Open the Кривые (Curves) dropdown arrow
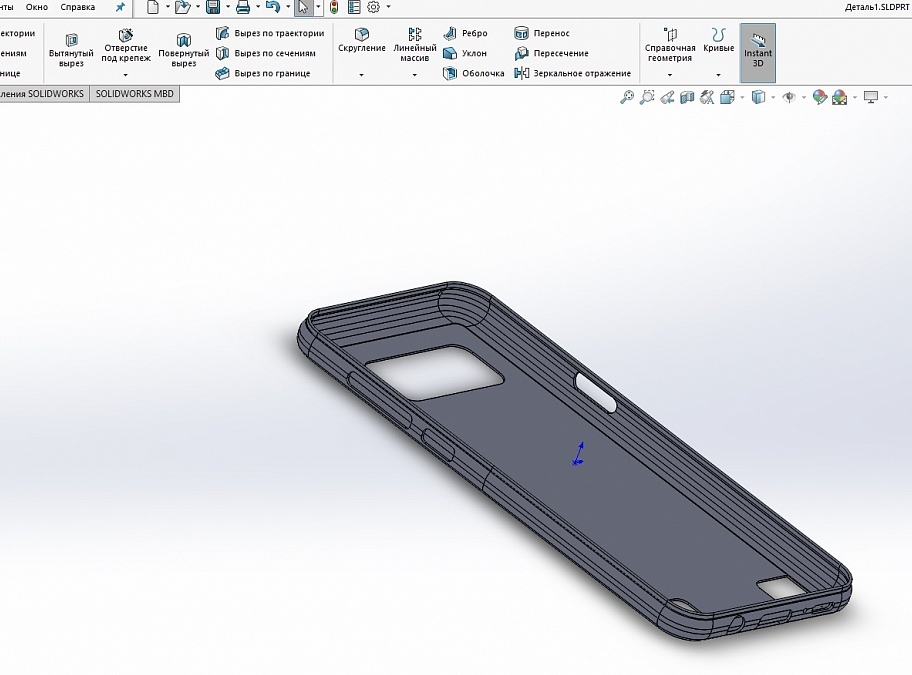The width and height of the screenshot is (912, 675). click(x=718, y=75)
